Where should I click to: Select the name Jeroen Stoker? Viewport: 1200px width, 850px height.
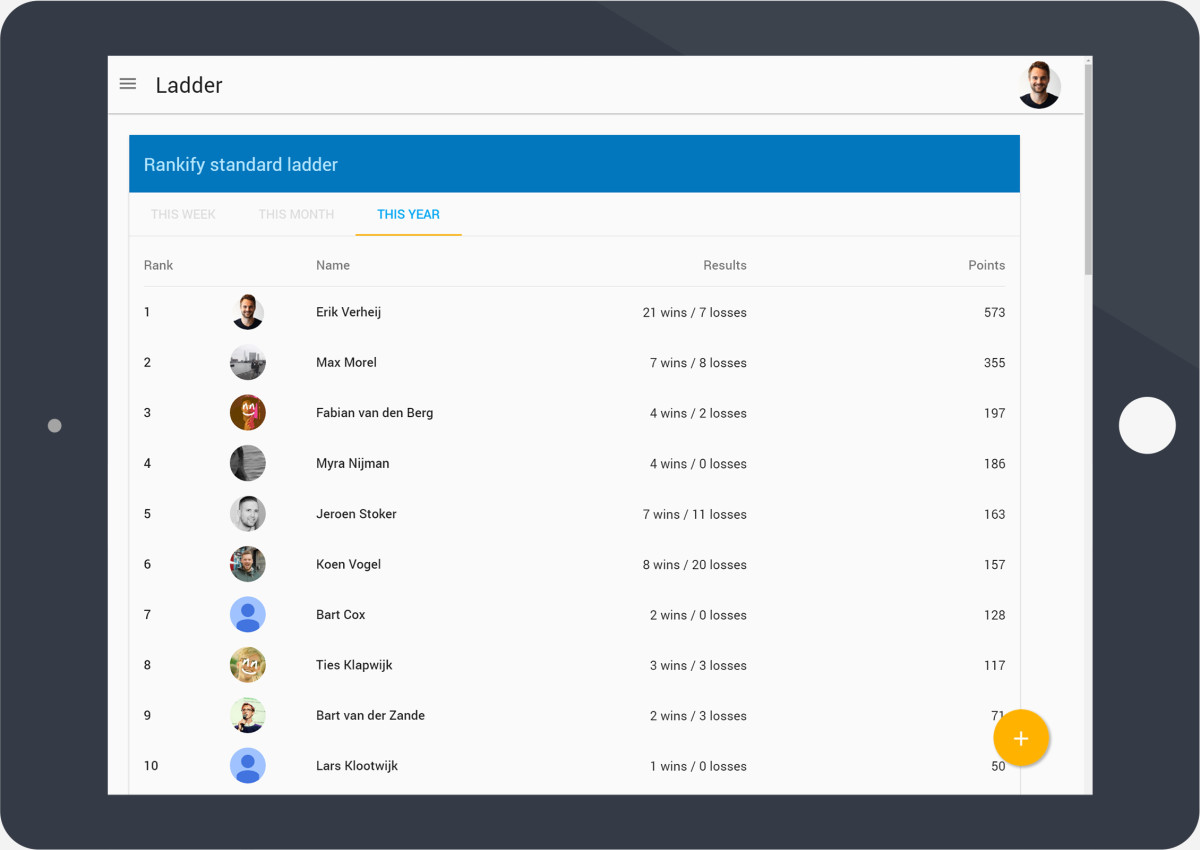pos(356,514)
